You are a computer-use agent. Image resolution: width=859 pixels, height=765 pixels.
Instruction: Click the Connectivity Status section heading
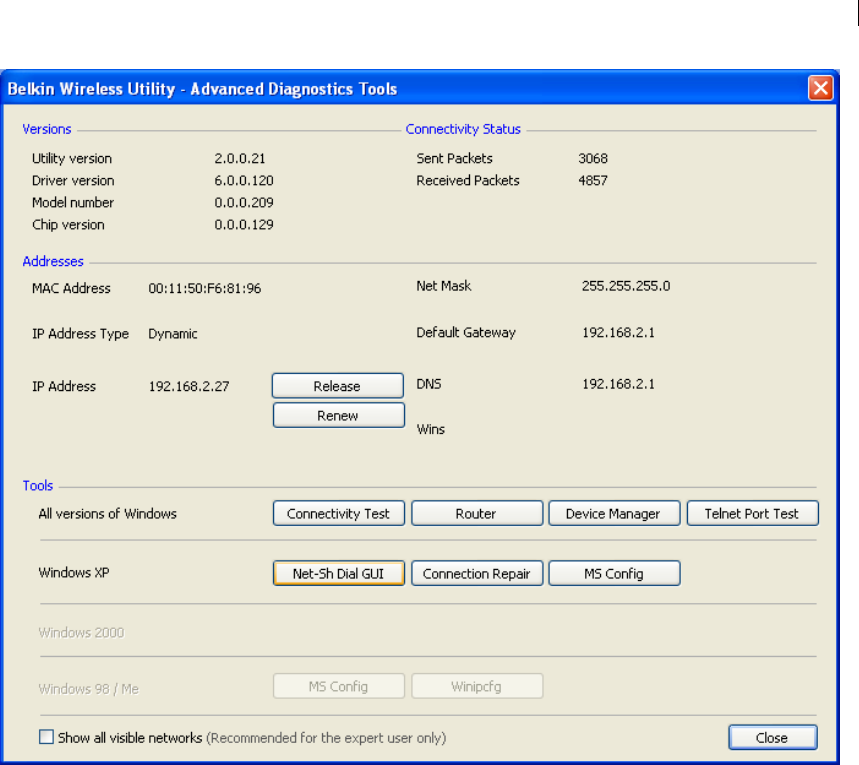click(x=463, y=129)
